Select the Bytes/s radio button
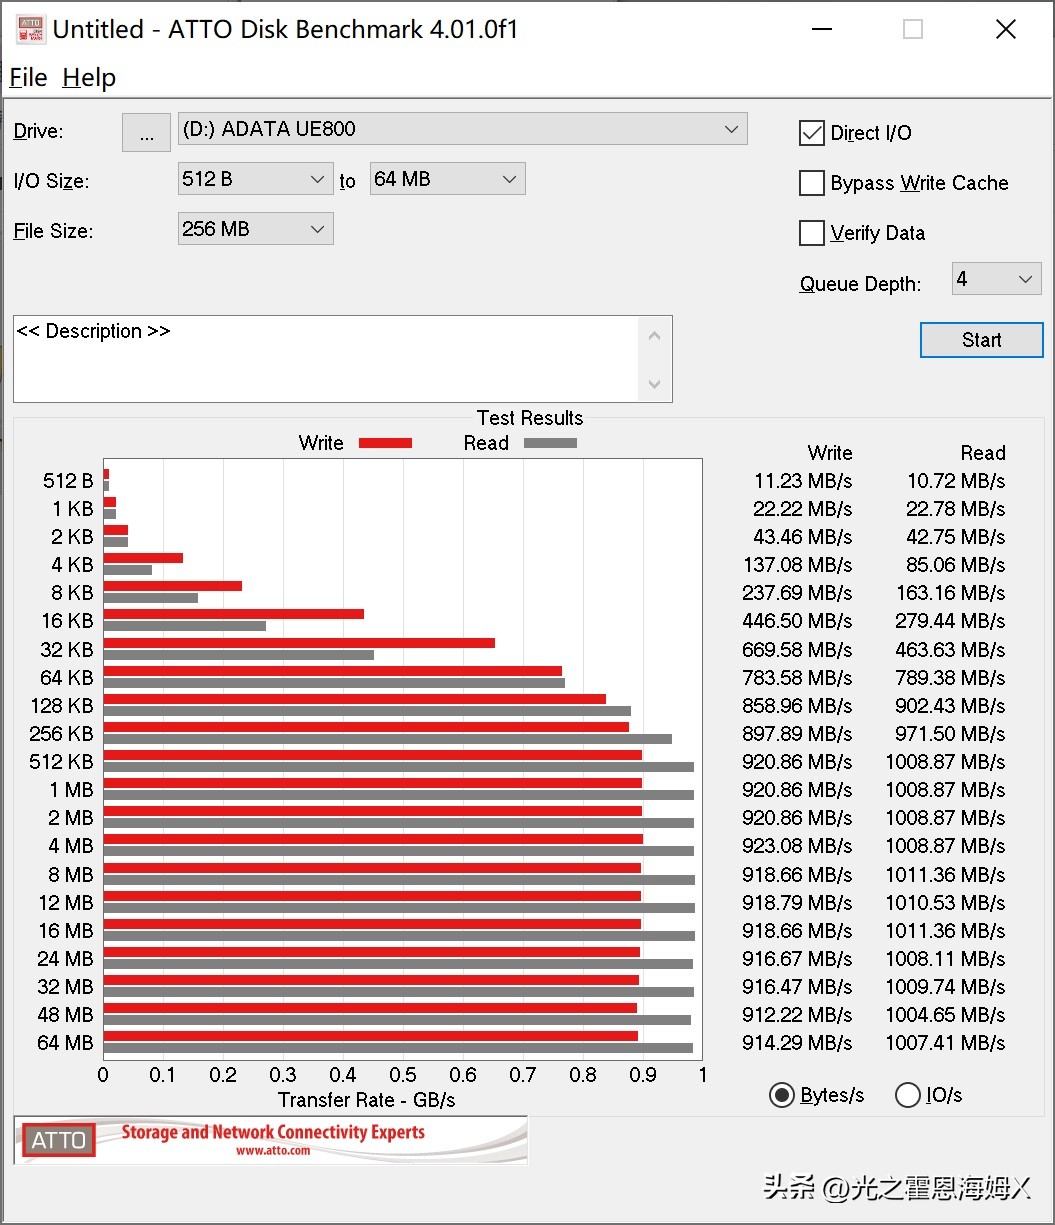Screen dimensions: 1055x1225 [782, 1095]
